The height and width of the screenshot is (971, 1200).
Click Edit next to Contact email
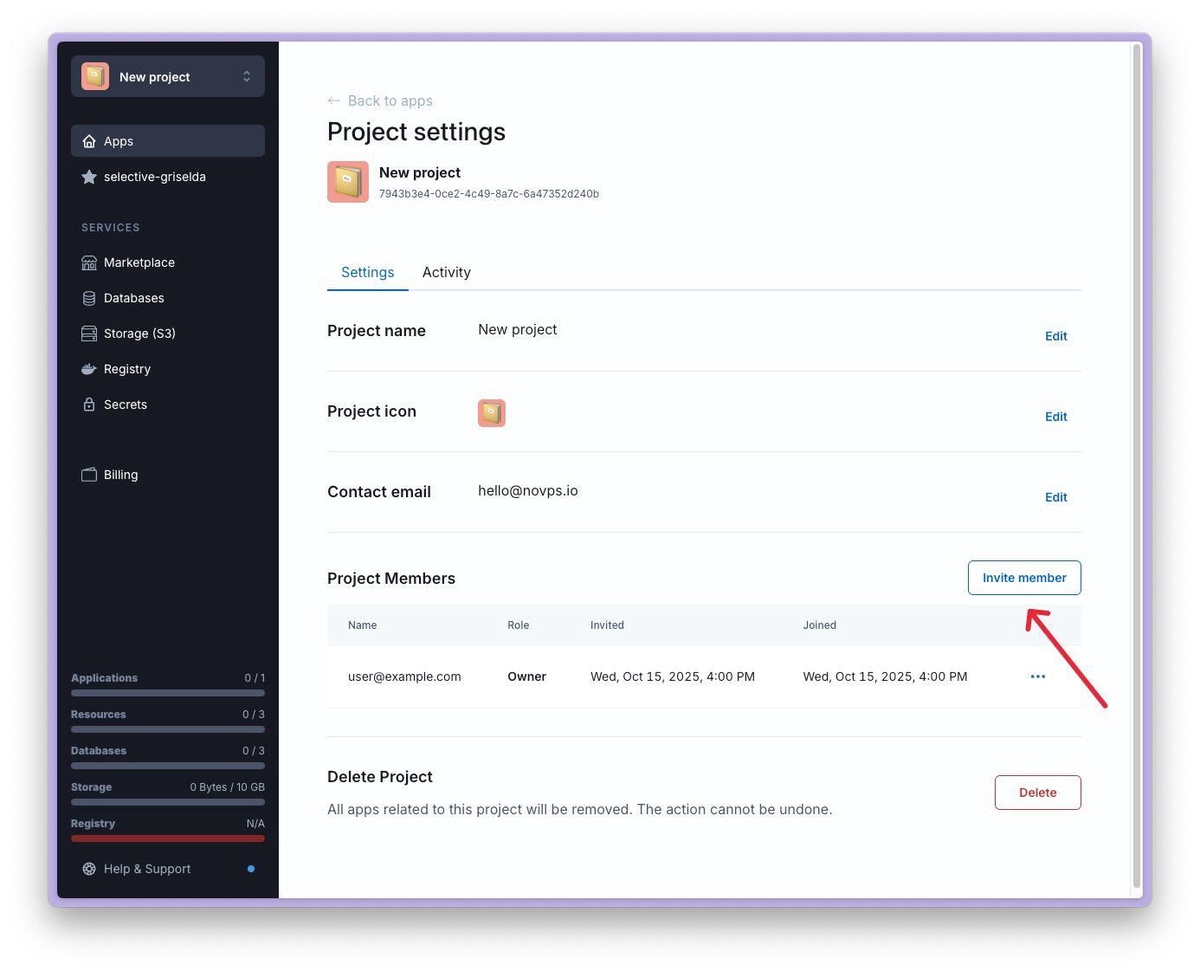coord(1056,497)
